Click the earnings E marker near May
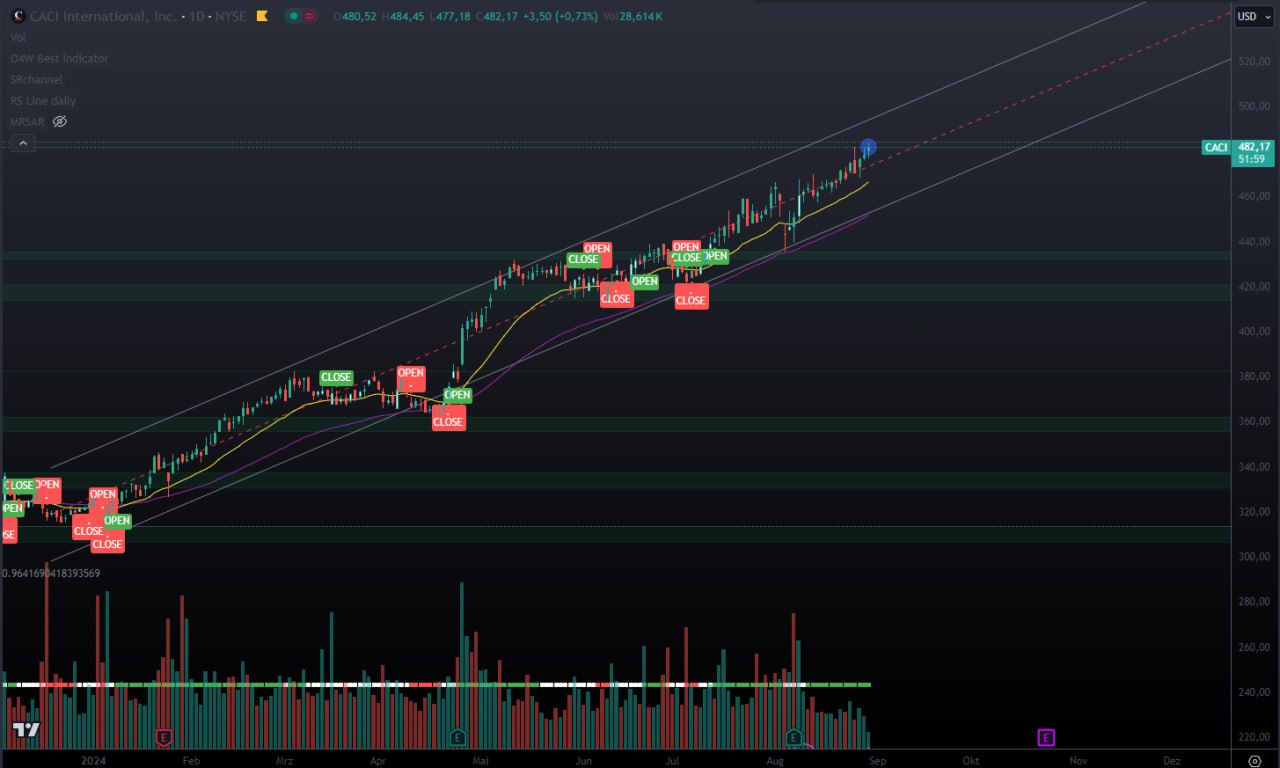The width and height of the screenshot is (1280, 768). point(457,738)
